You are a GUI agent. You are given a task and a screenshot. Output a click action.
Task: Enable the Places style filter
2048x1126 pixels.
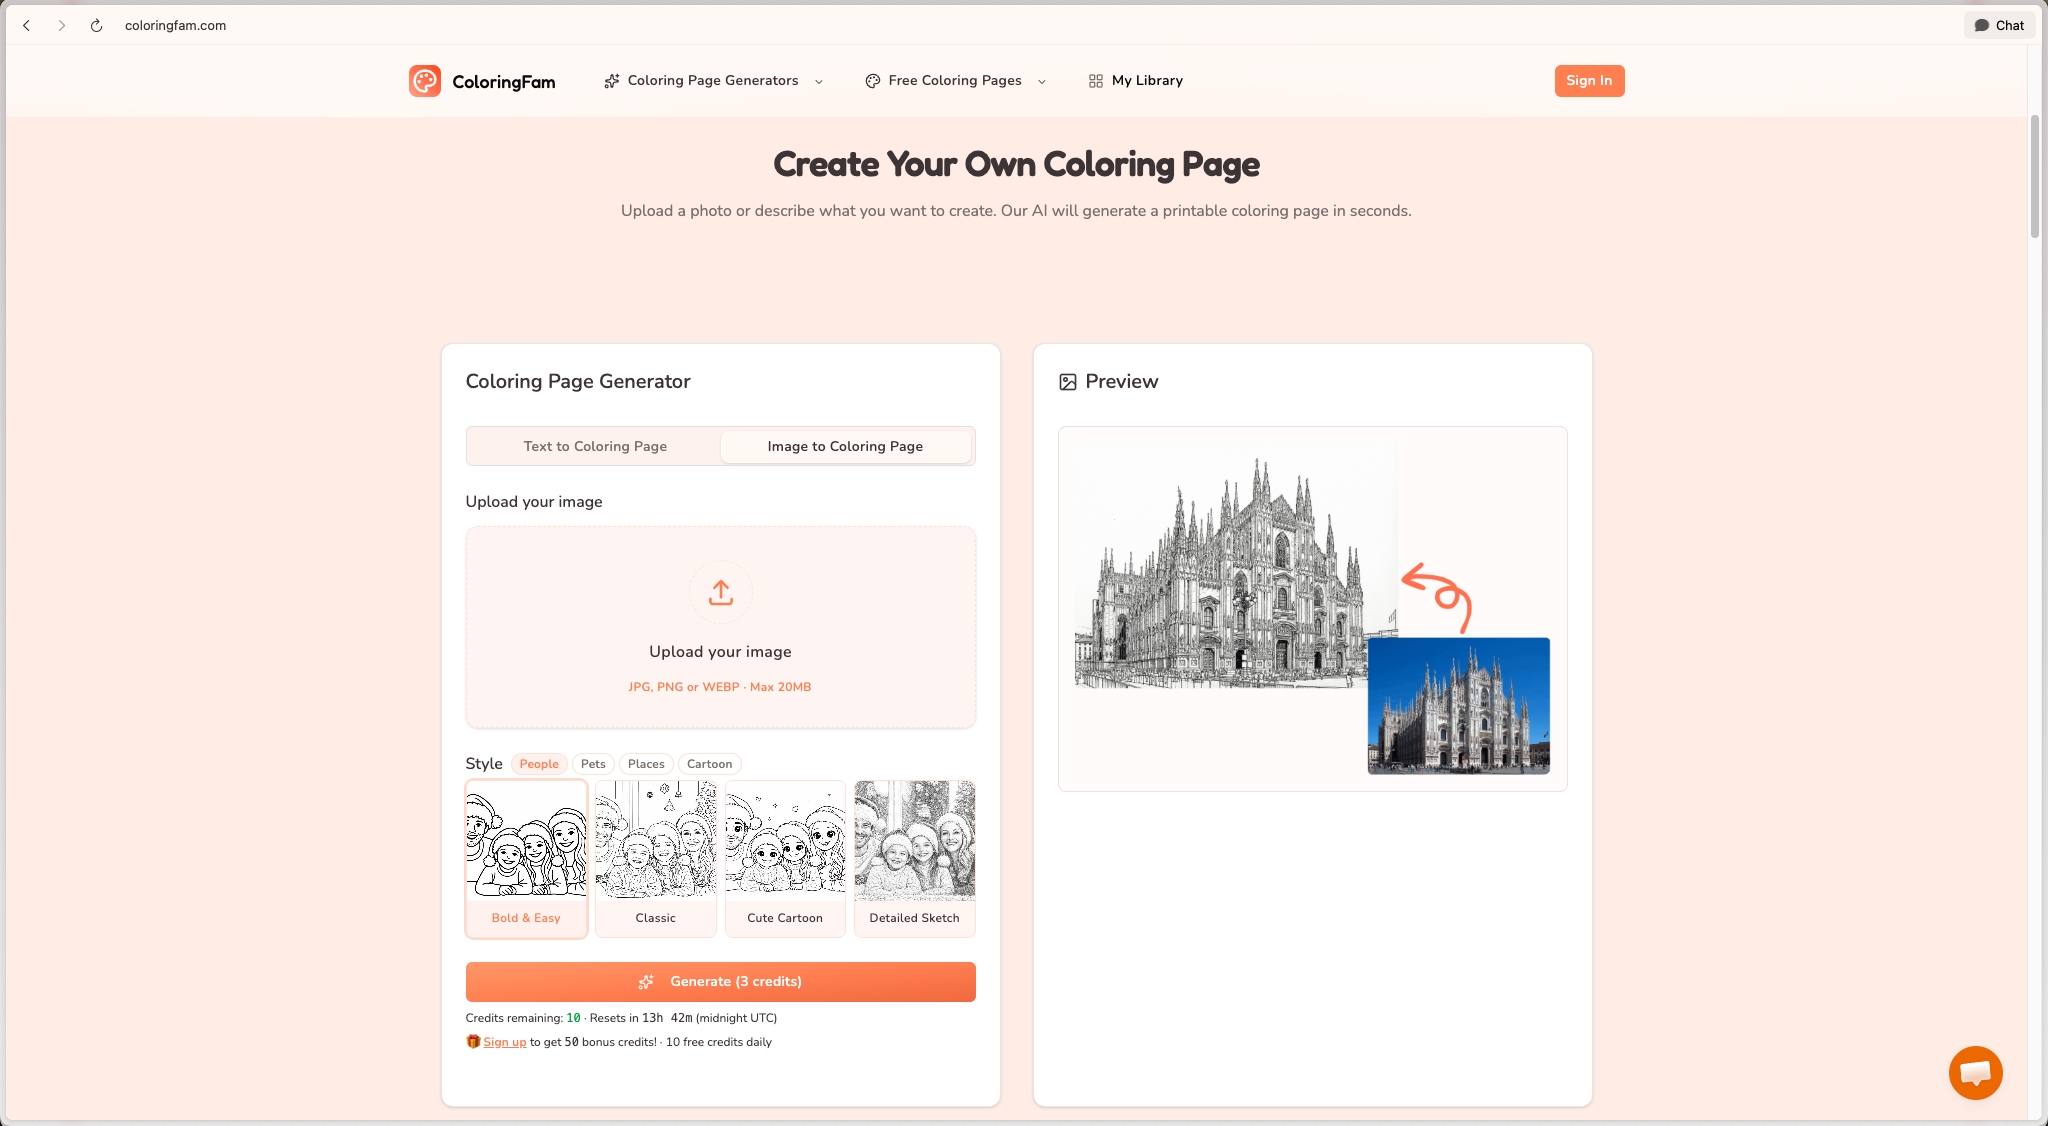646,763
